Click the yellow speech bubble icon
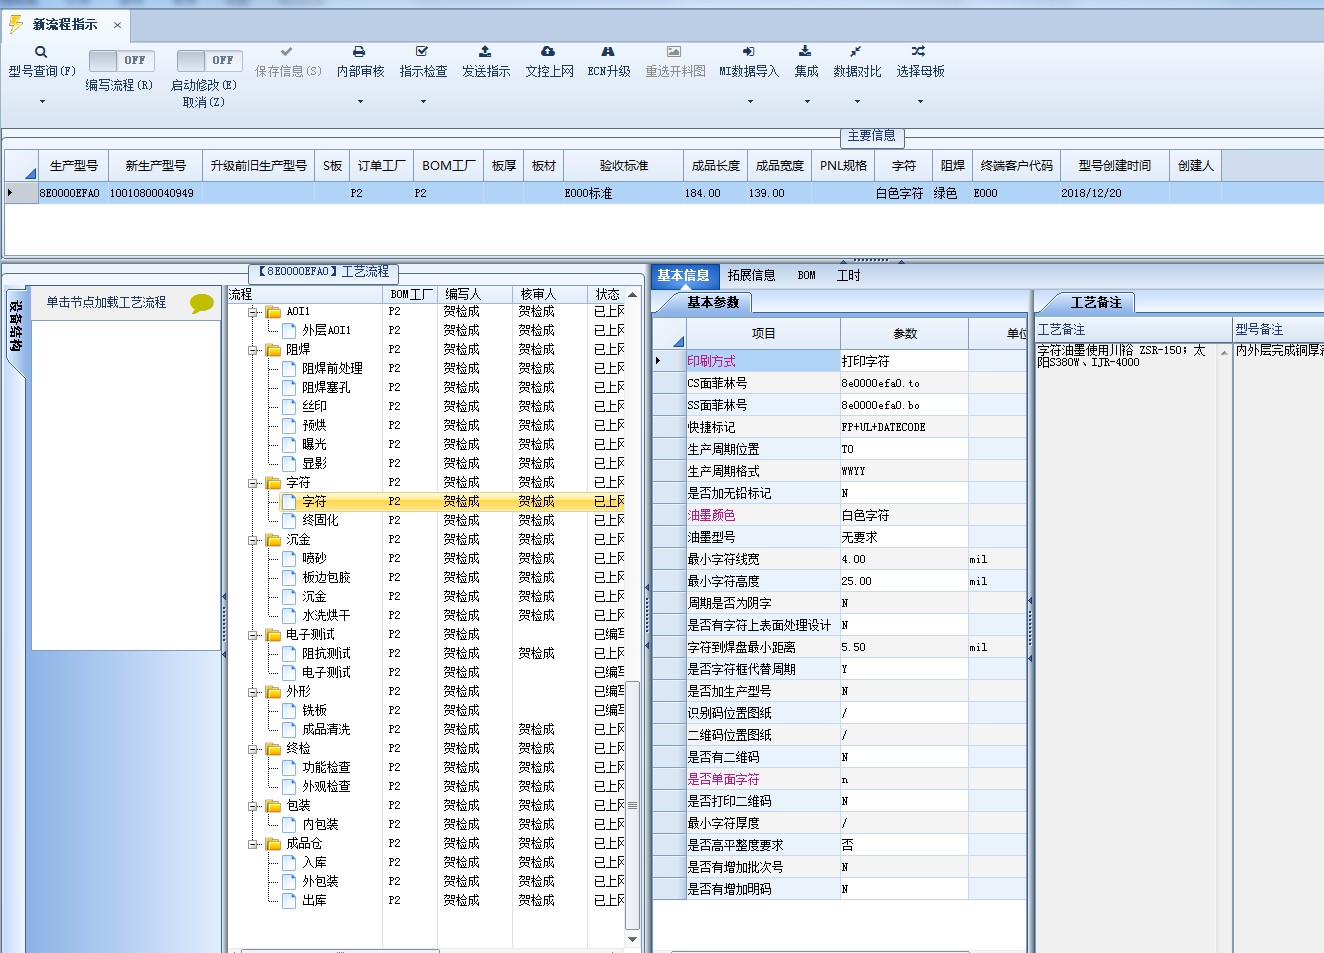 point(202,303)
